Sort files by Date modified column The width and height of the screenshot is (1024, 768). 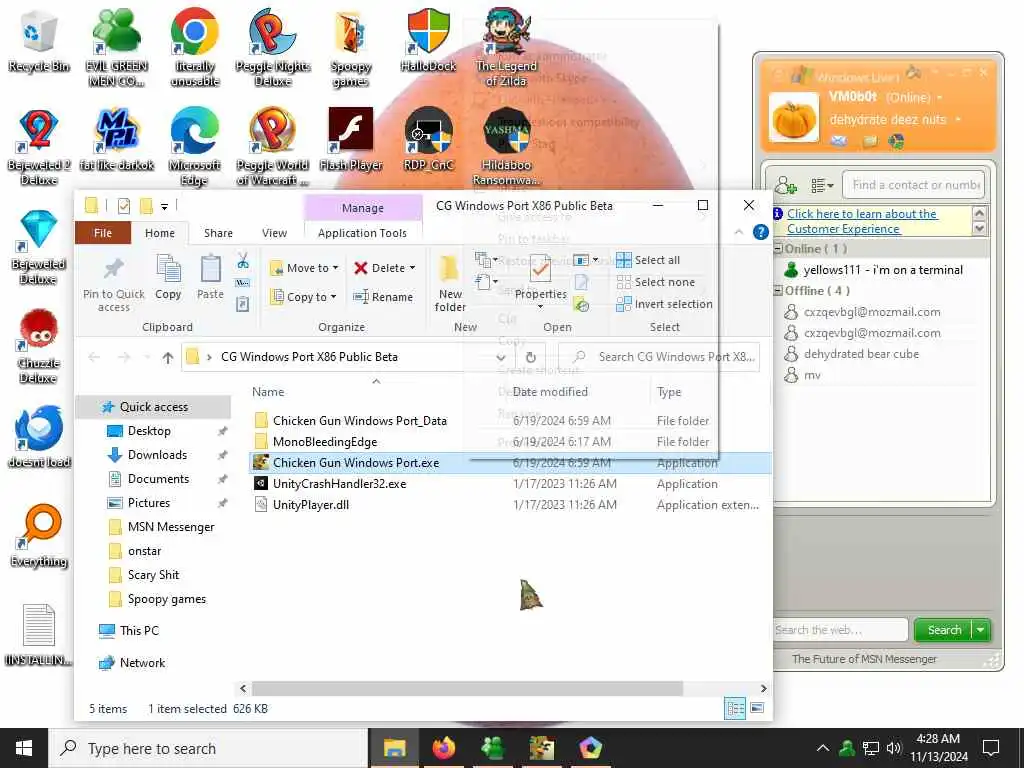coord(550,392)
